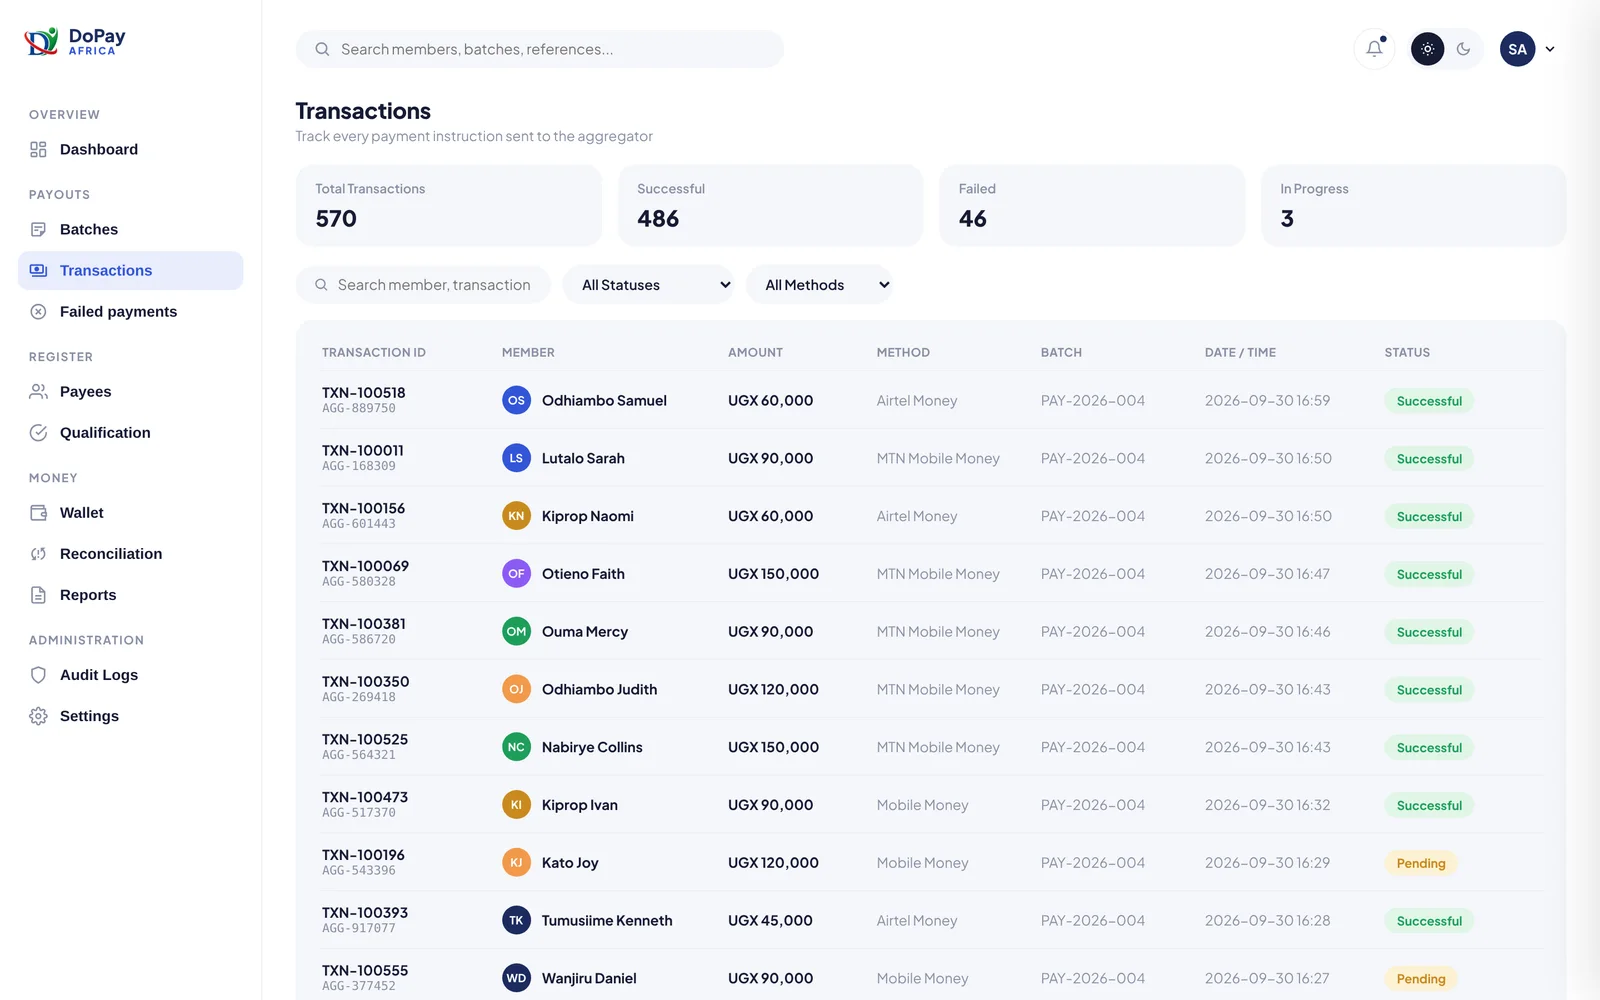Click the DATE / TIME column header
This screenshot has width=1600, height=1000.
pos(1240,352)
